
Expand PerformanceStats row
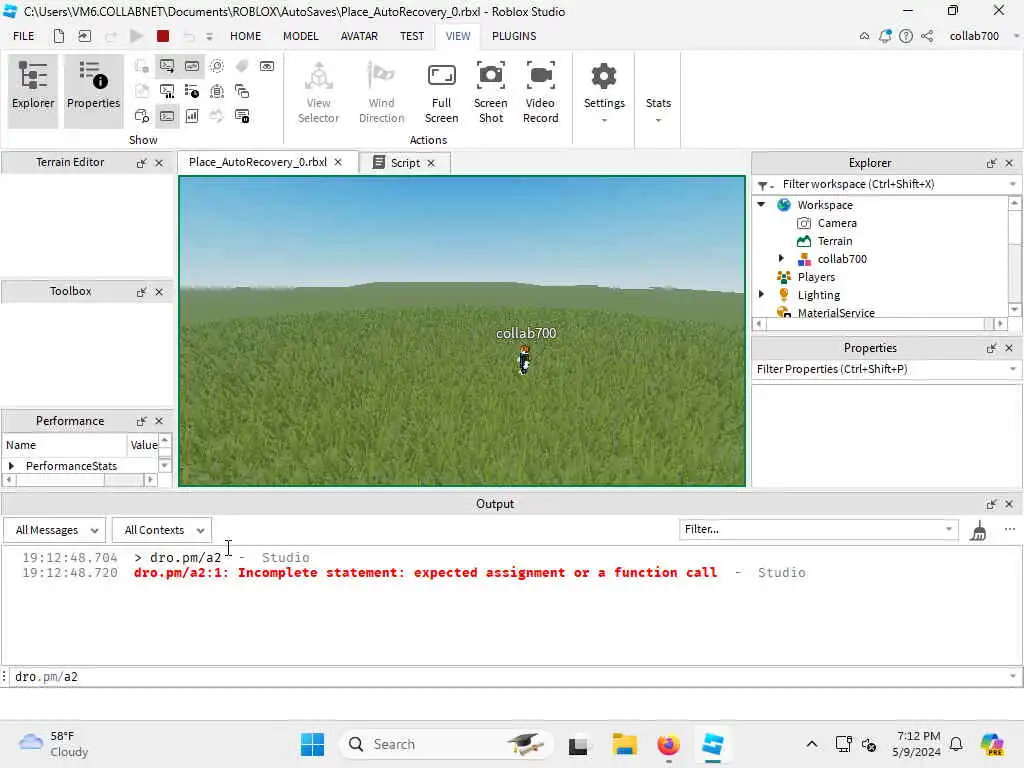tap(11, 466)
